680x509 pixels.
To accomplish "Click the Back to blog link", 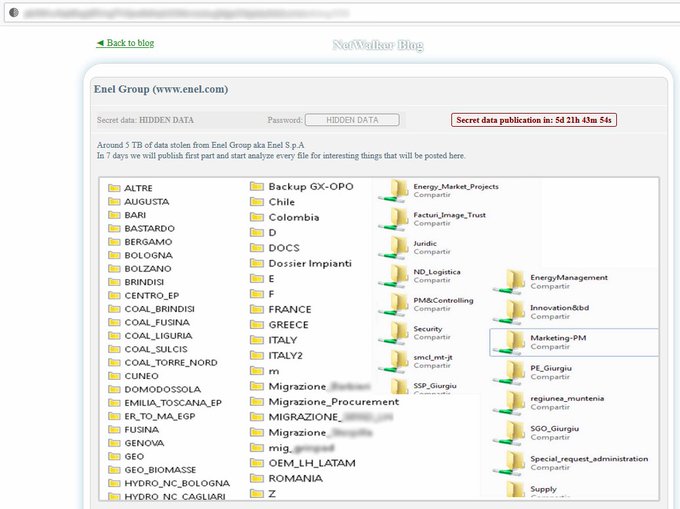I will (x=125, y=43).
